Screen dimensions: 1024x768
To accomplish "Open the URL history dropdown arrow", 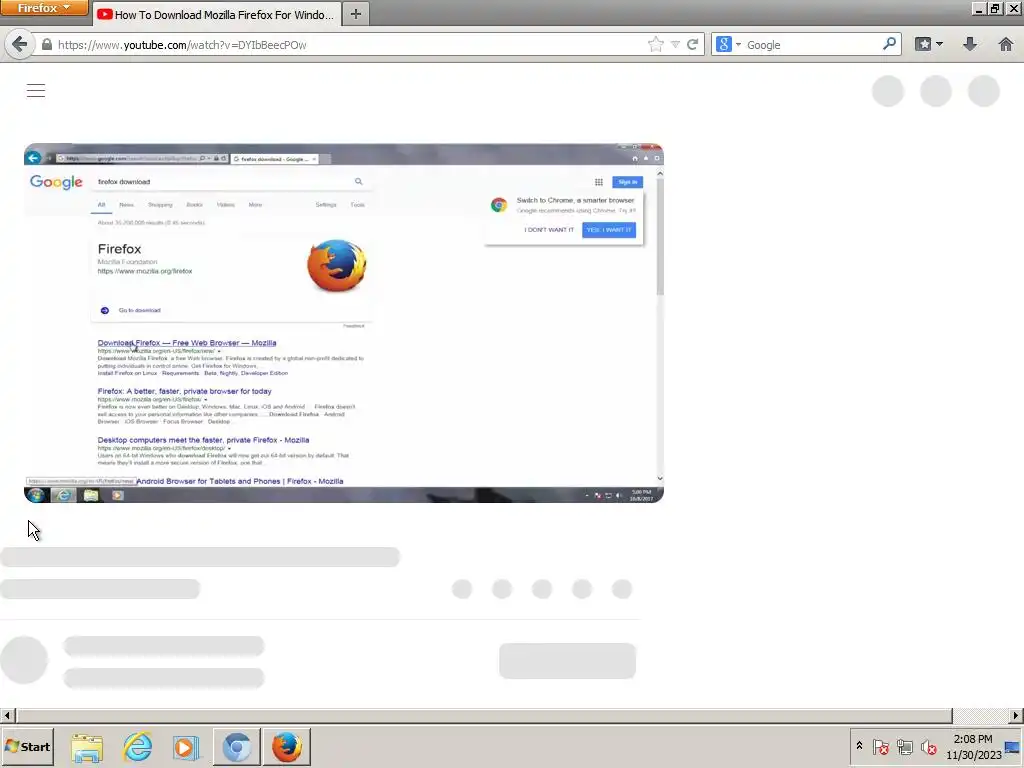I will click(x=675, y=44).
